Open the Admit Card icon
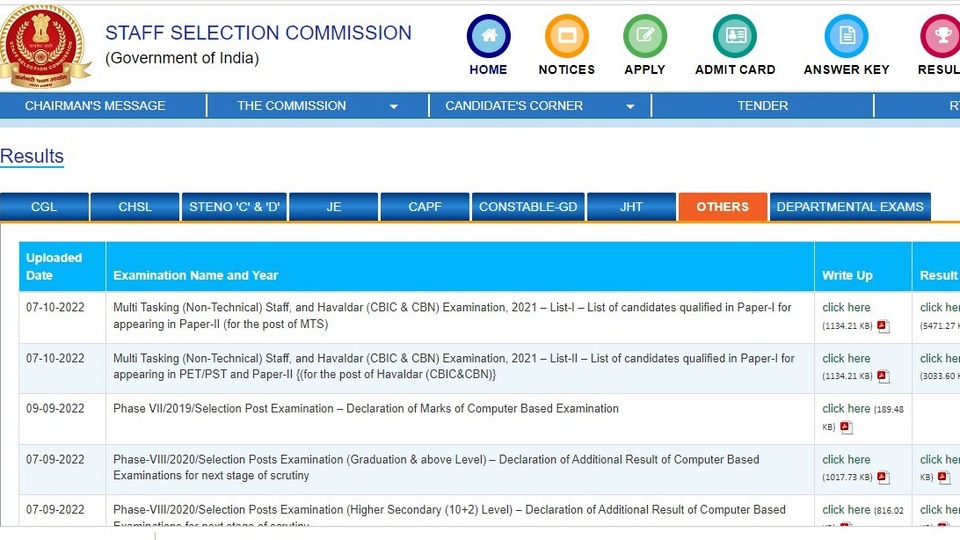This screenshot has width=960, height=540. (x=735, y=36)
